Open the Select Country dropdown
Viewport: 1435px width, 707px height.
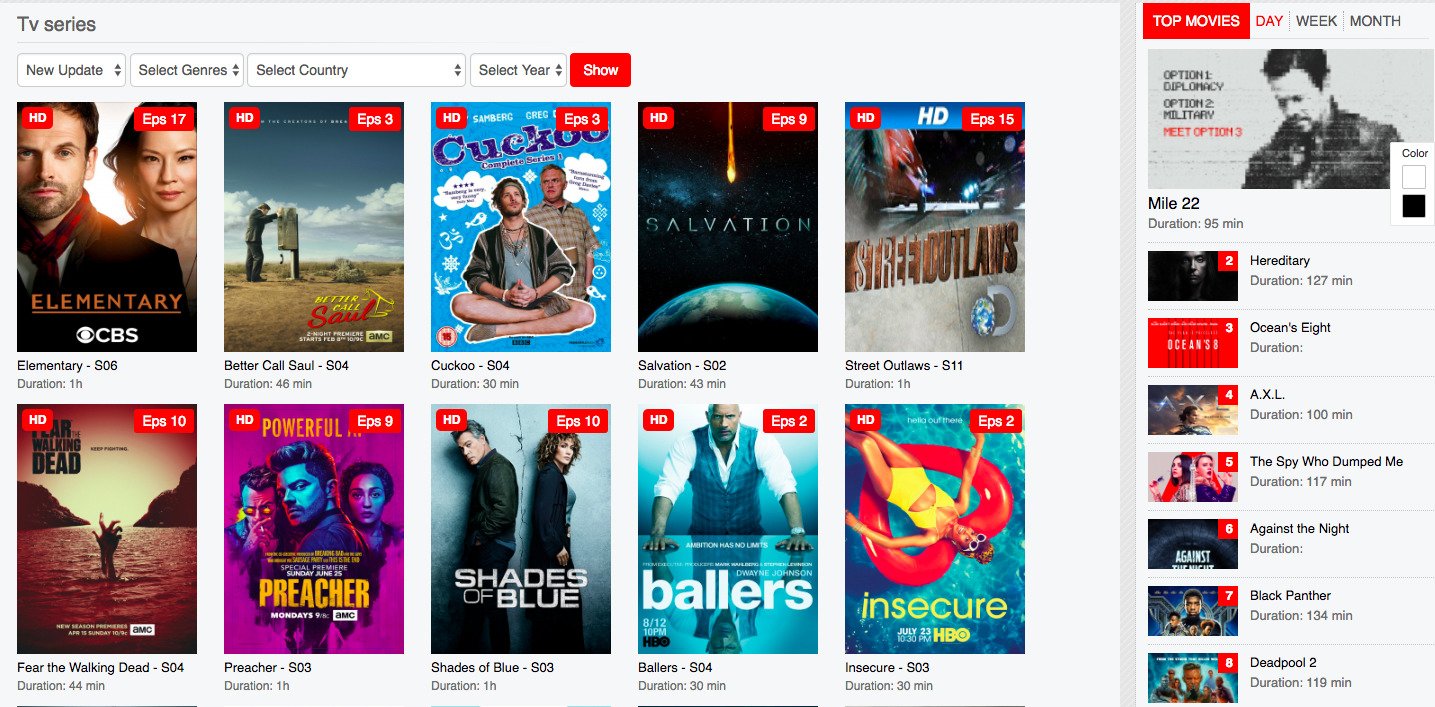(357, 70)
